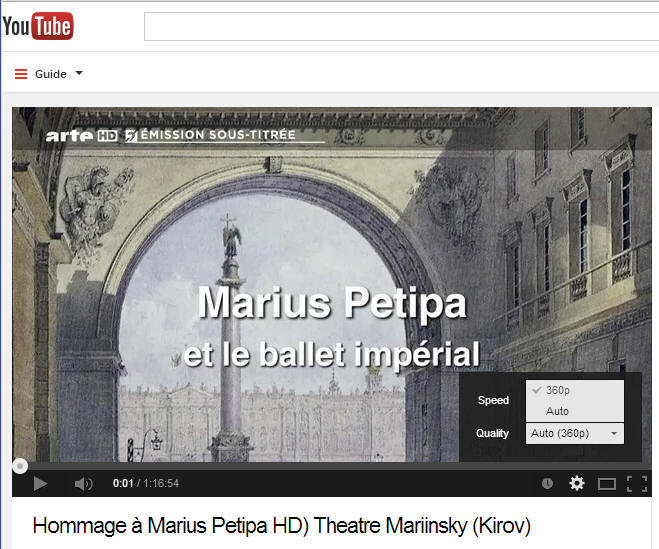This screenshot has width=659, height=549.
Task: Mute the video using the speaker icon
Action: pyautogui.click(x=83, y=484)
